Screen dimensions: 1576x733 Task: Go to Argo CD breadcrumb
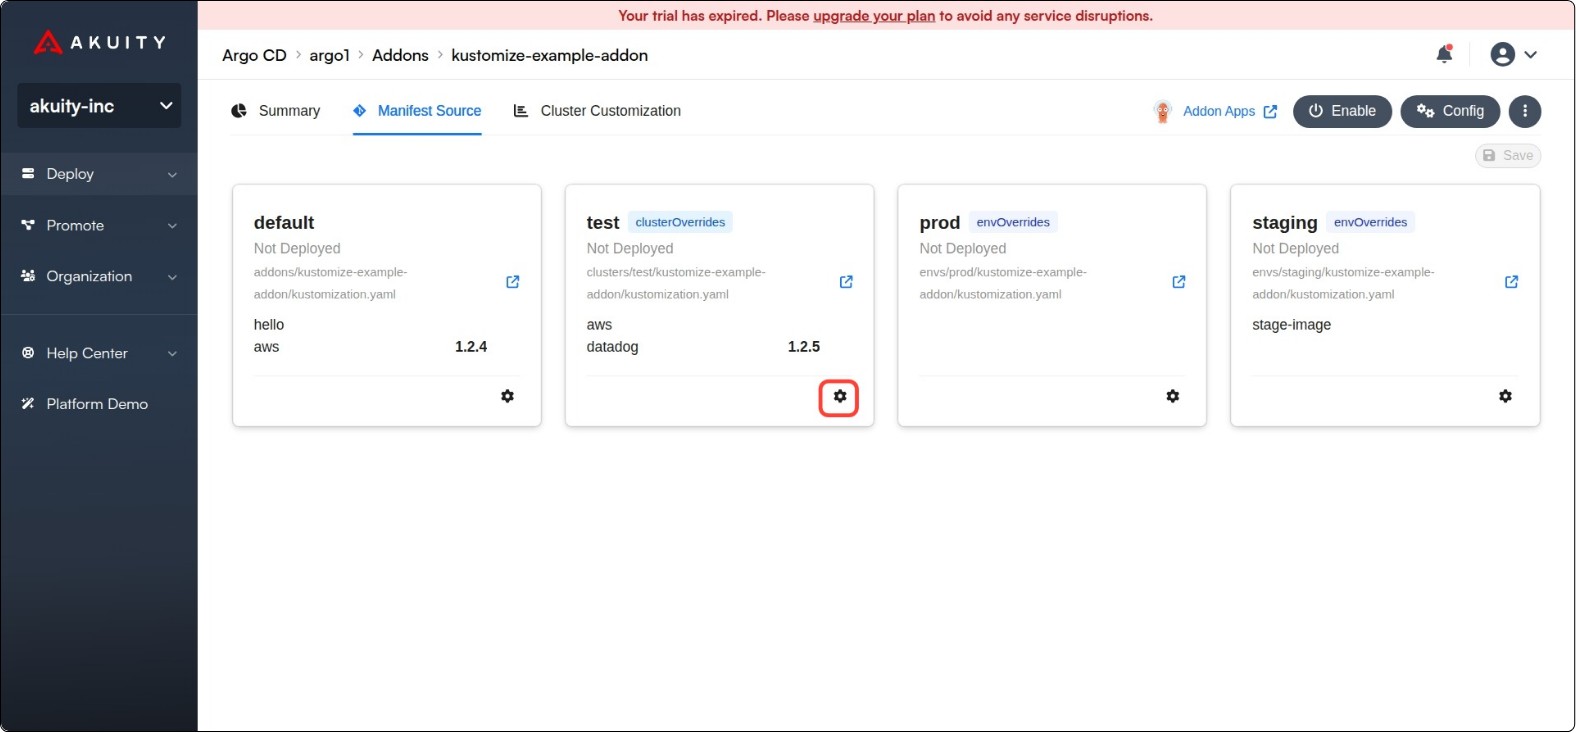[254, 56]
